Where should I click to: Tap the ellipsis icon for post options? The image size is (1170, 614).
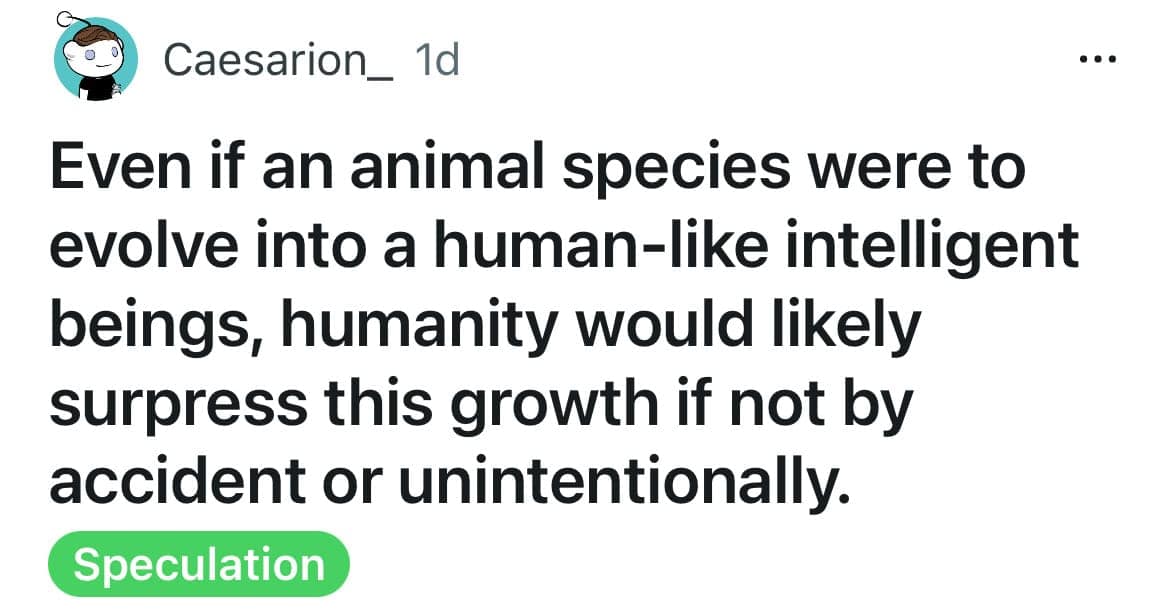(x=1098, y=57)
